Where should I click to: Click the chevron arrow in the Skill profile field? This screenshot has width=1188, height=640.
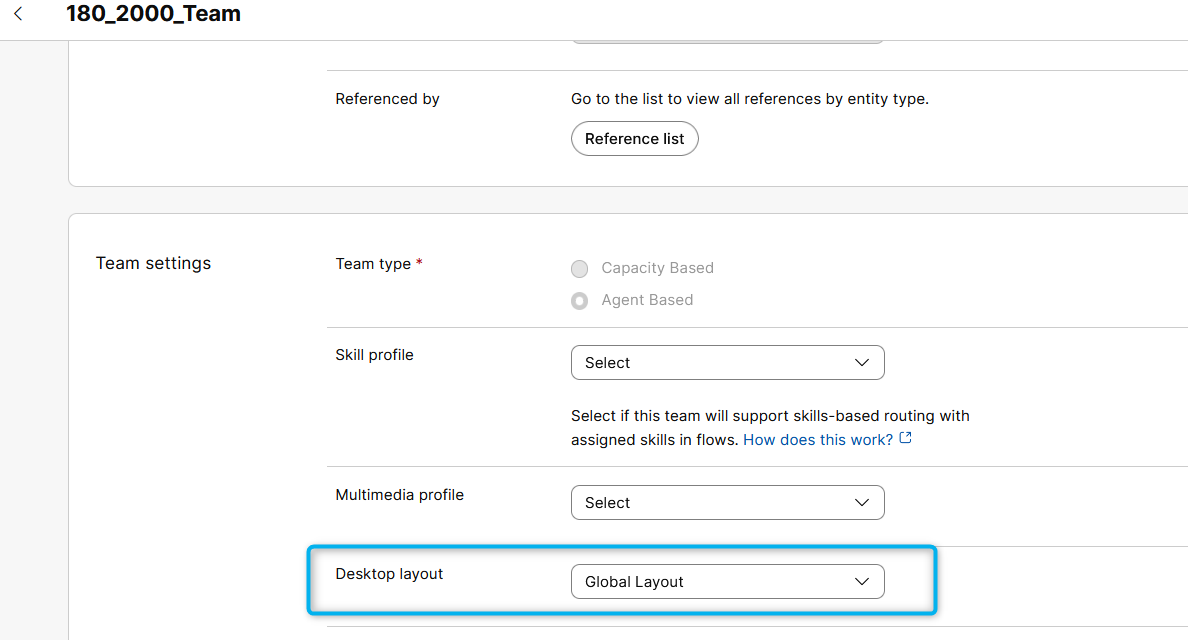[862, 363]
